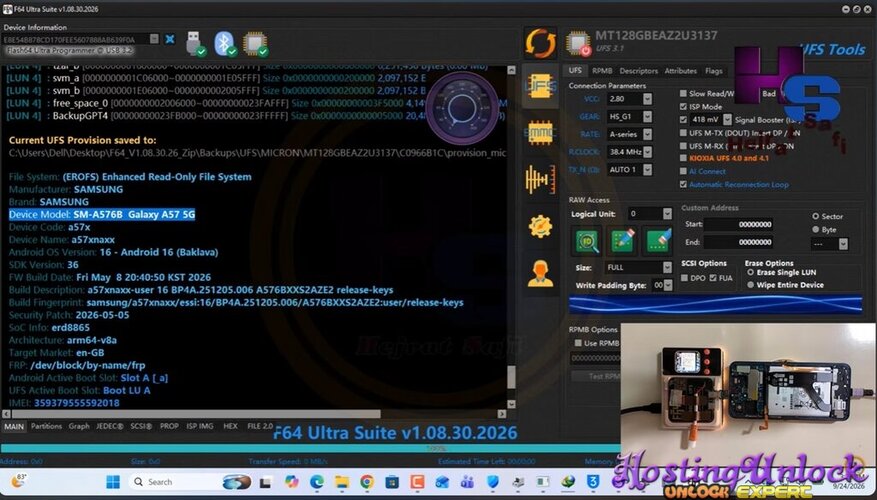The width and height of the screenshot is (877, 500).
Task: Click the USB connection status icon
Action: pyautogui.click(x=195, y=44)
